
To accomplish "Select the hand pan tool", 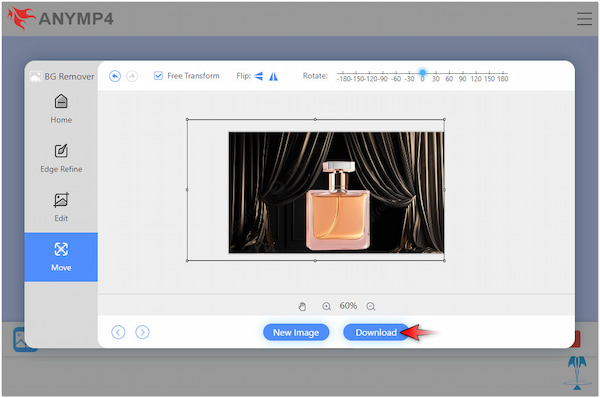I will (x=302, y=306).
